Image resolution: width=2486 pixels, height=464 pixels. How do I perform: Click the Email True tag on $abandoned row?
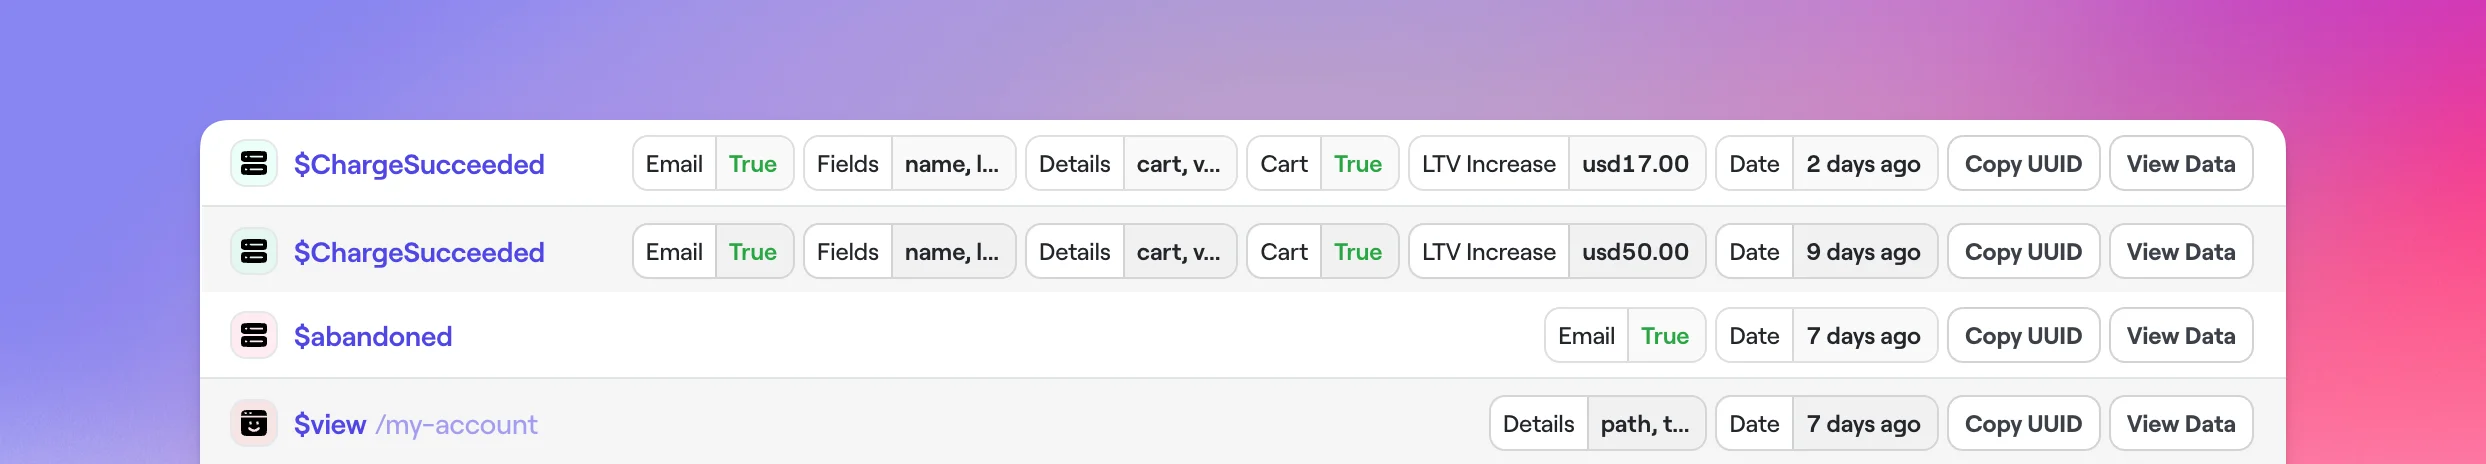click(x=1624, y=336)
